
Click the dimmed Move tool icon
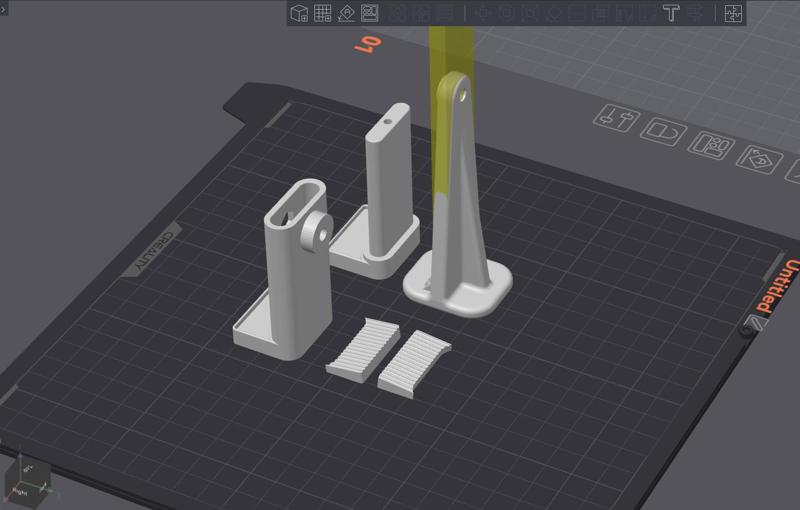click(x=482, y=13)
